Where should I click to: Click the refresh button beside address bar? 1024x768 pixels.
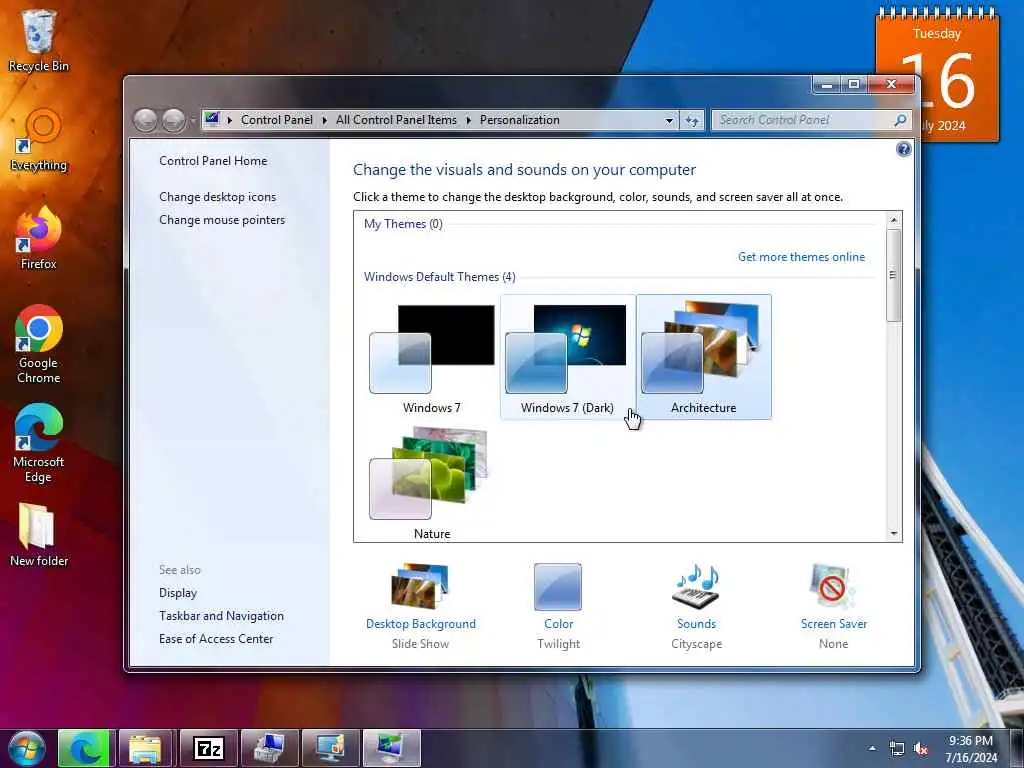692,120
